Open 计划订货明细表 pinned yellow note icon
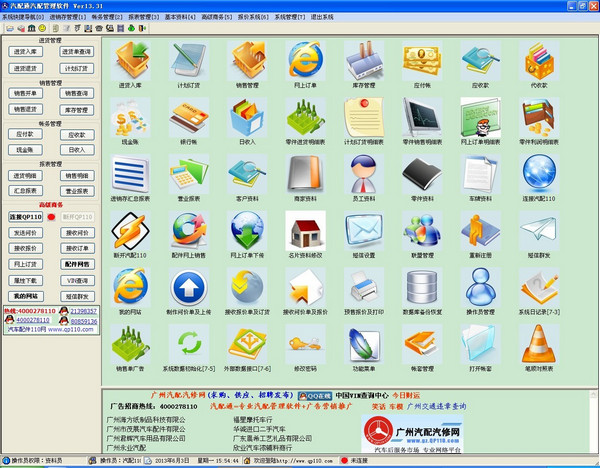 364,117
